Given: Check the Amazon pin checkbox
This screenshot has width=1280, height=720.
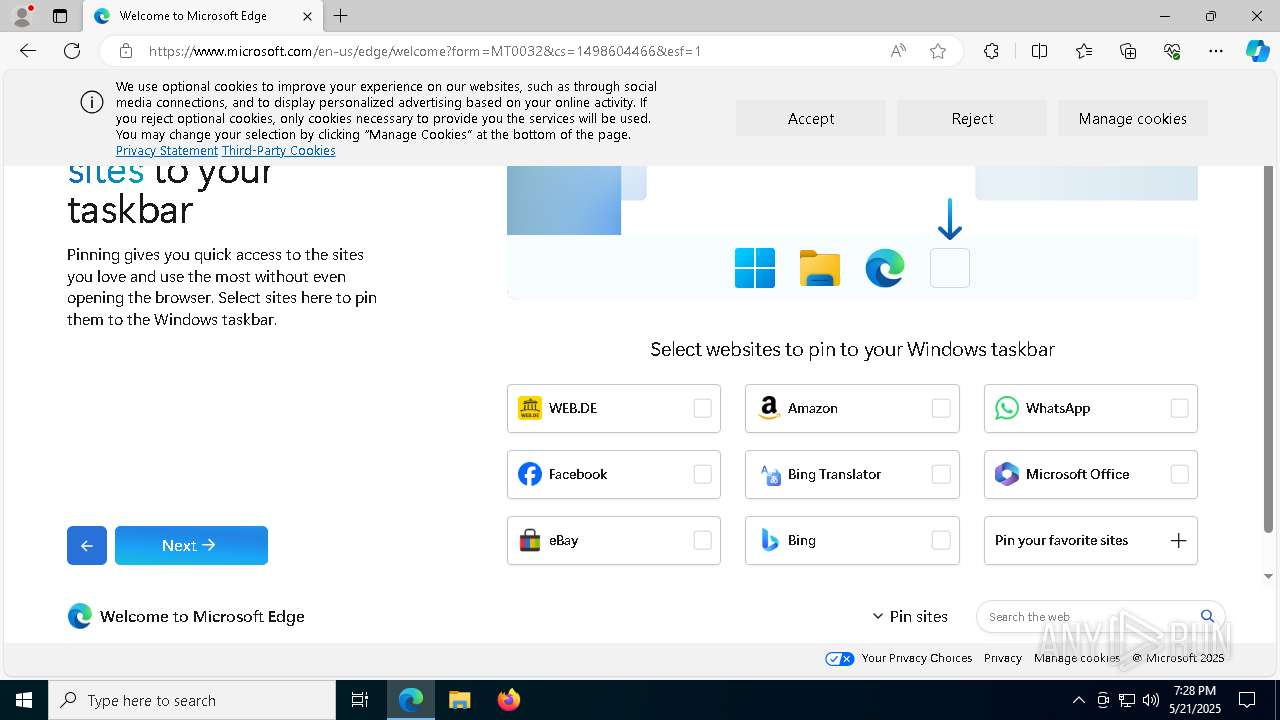Looking at the screenshot, I should coord(941,408).
